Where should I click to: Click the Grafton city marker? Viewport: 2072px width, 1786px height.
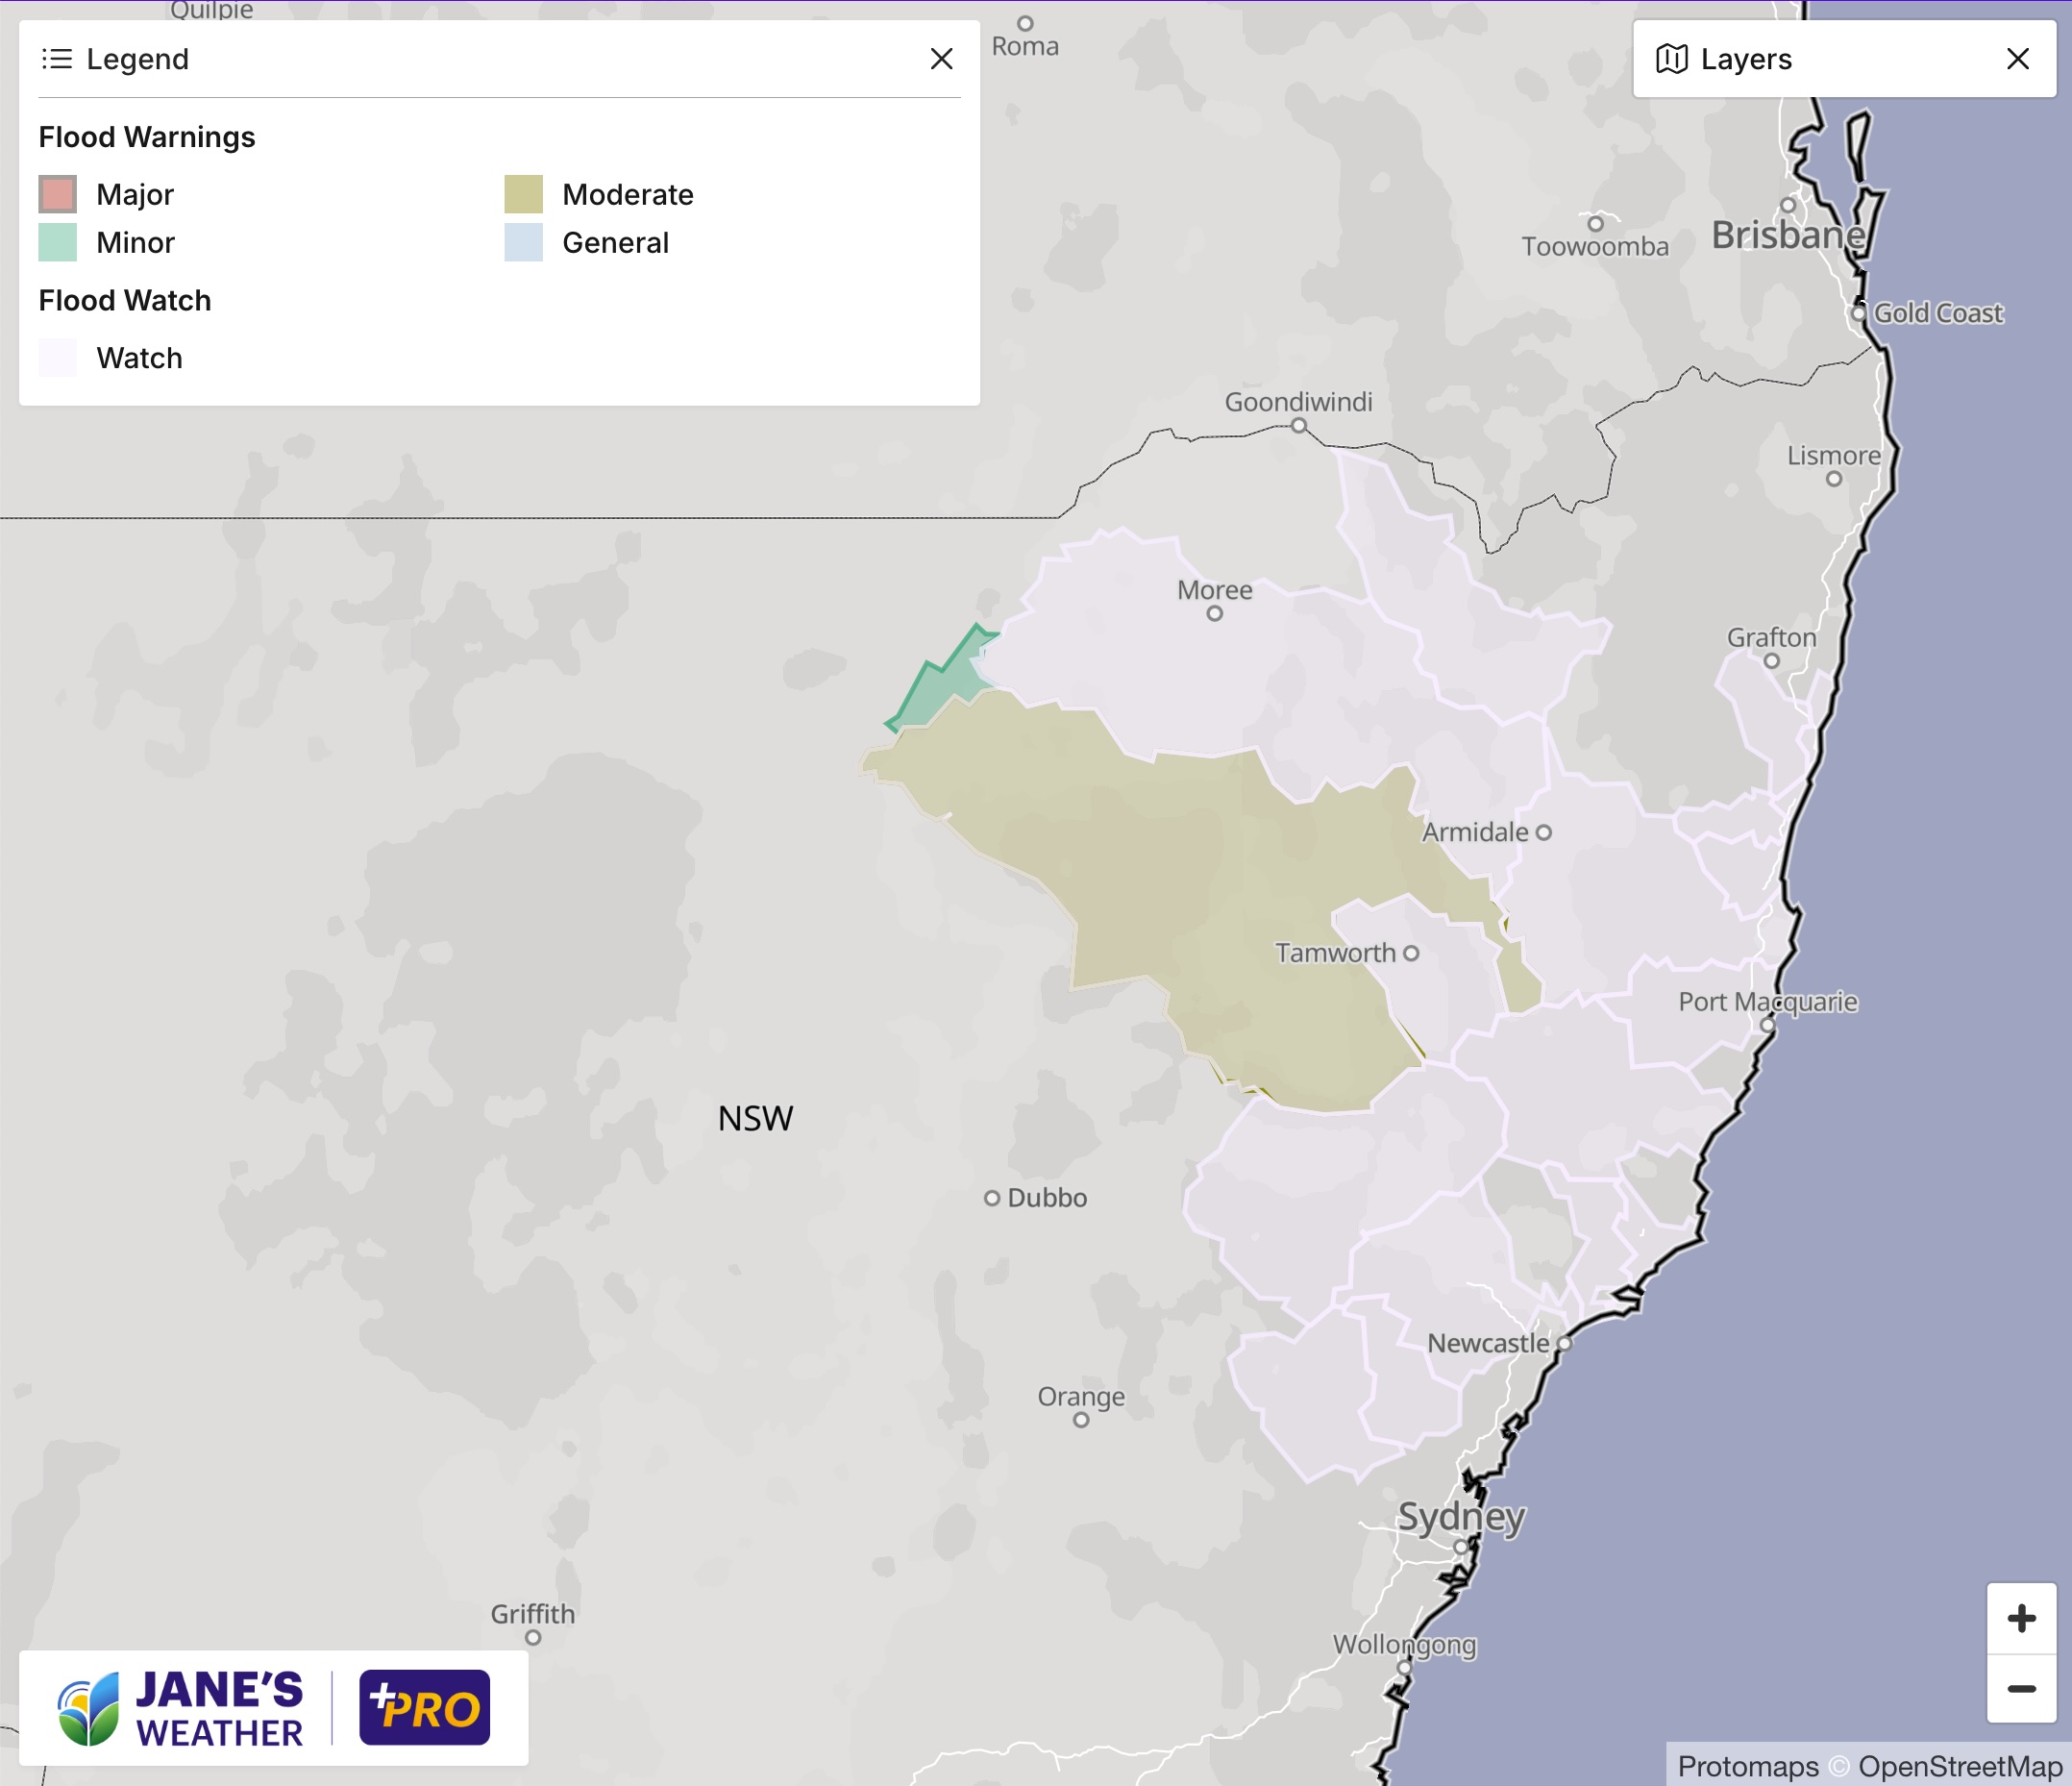pos(1772,661)
